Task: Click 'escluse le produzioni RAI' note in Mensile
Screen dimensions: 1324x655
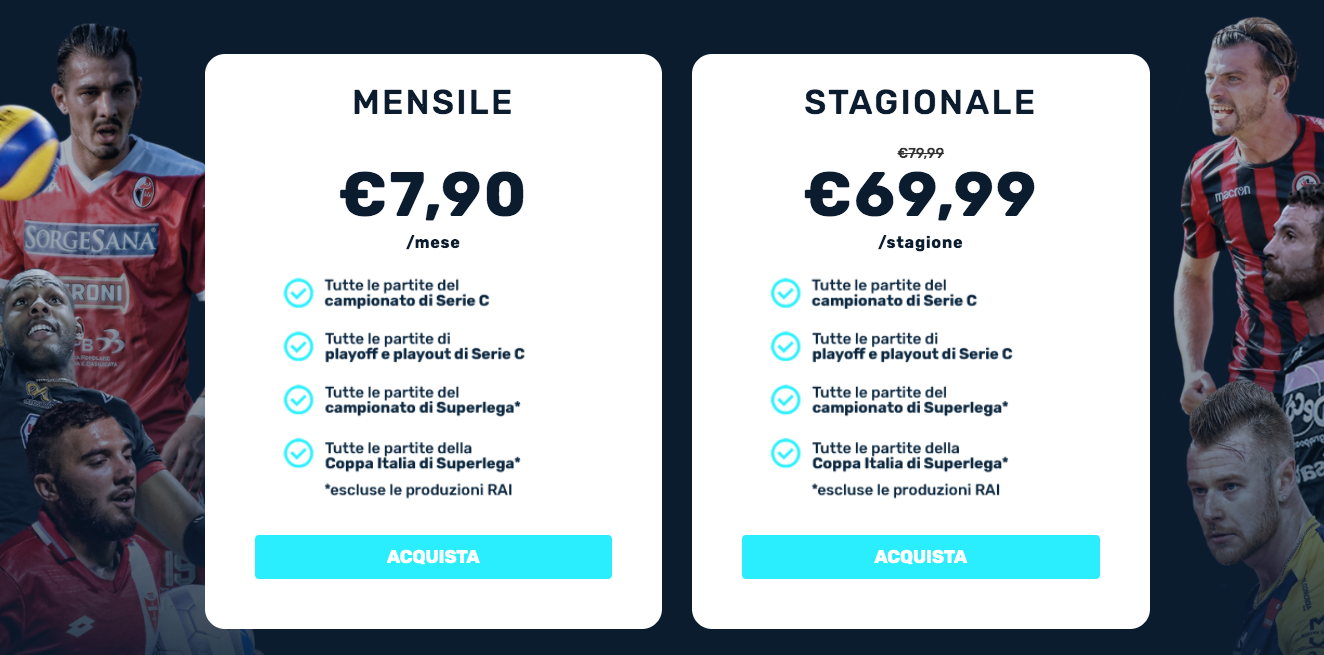Action: click(x=418, y=490)
